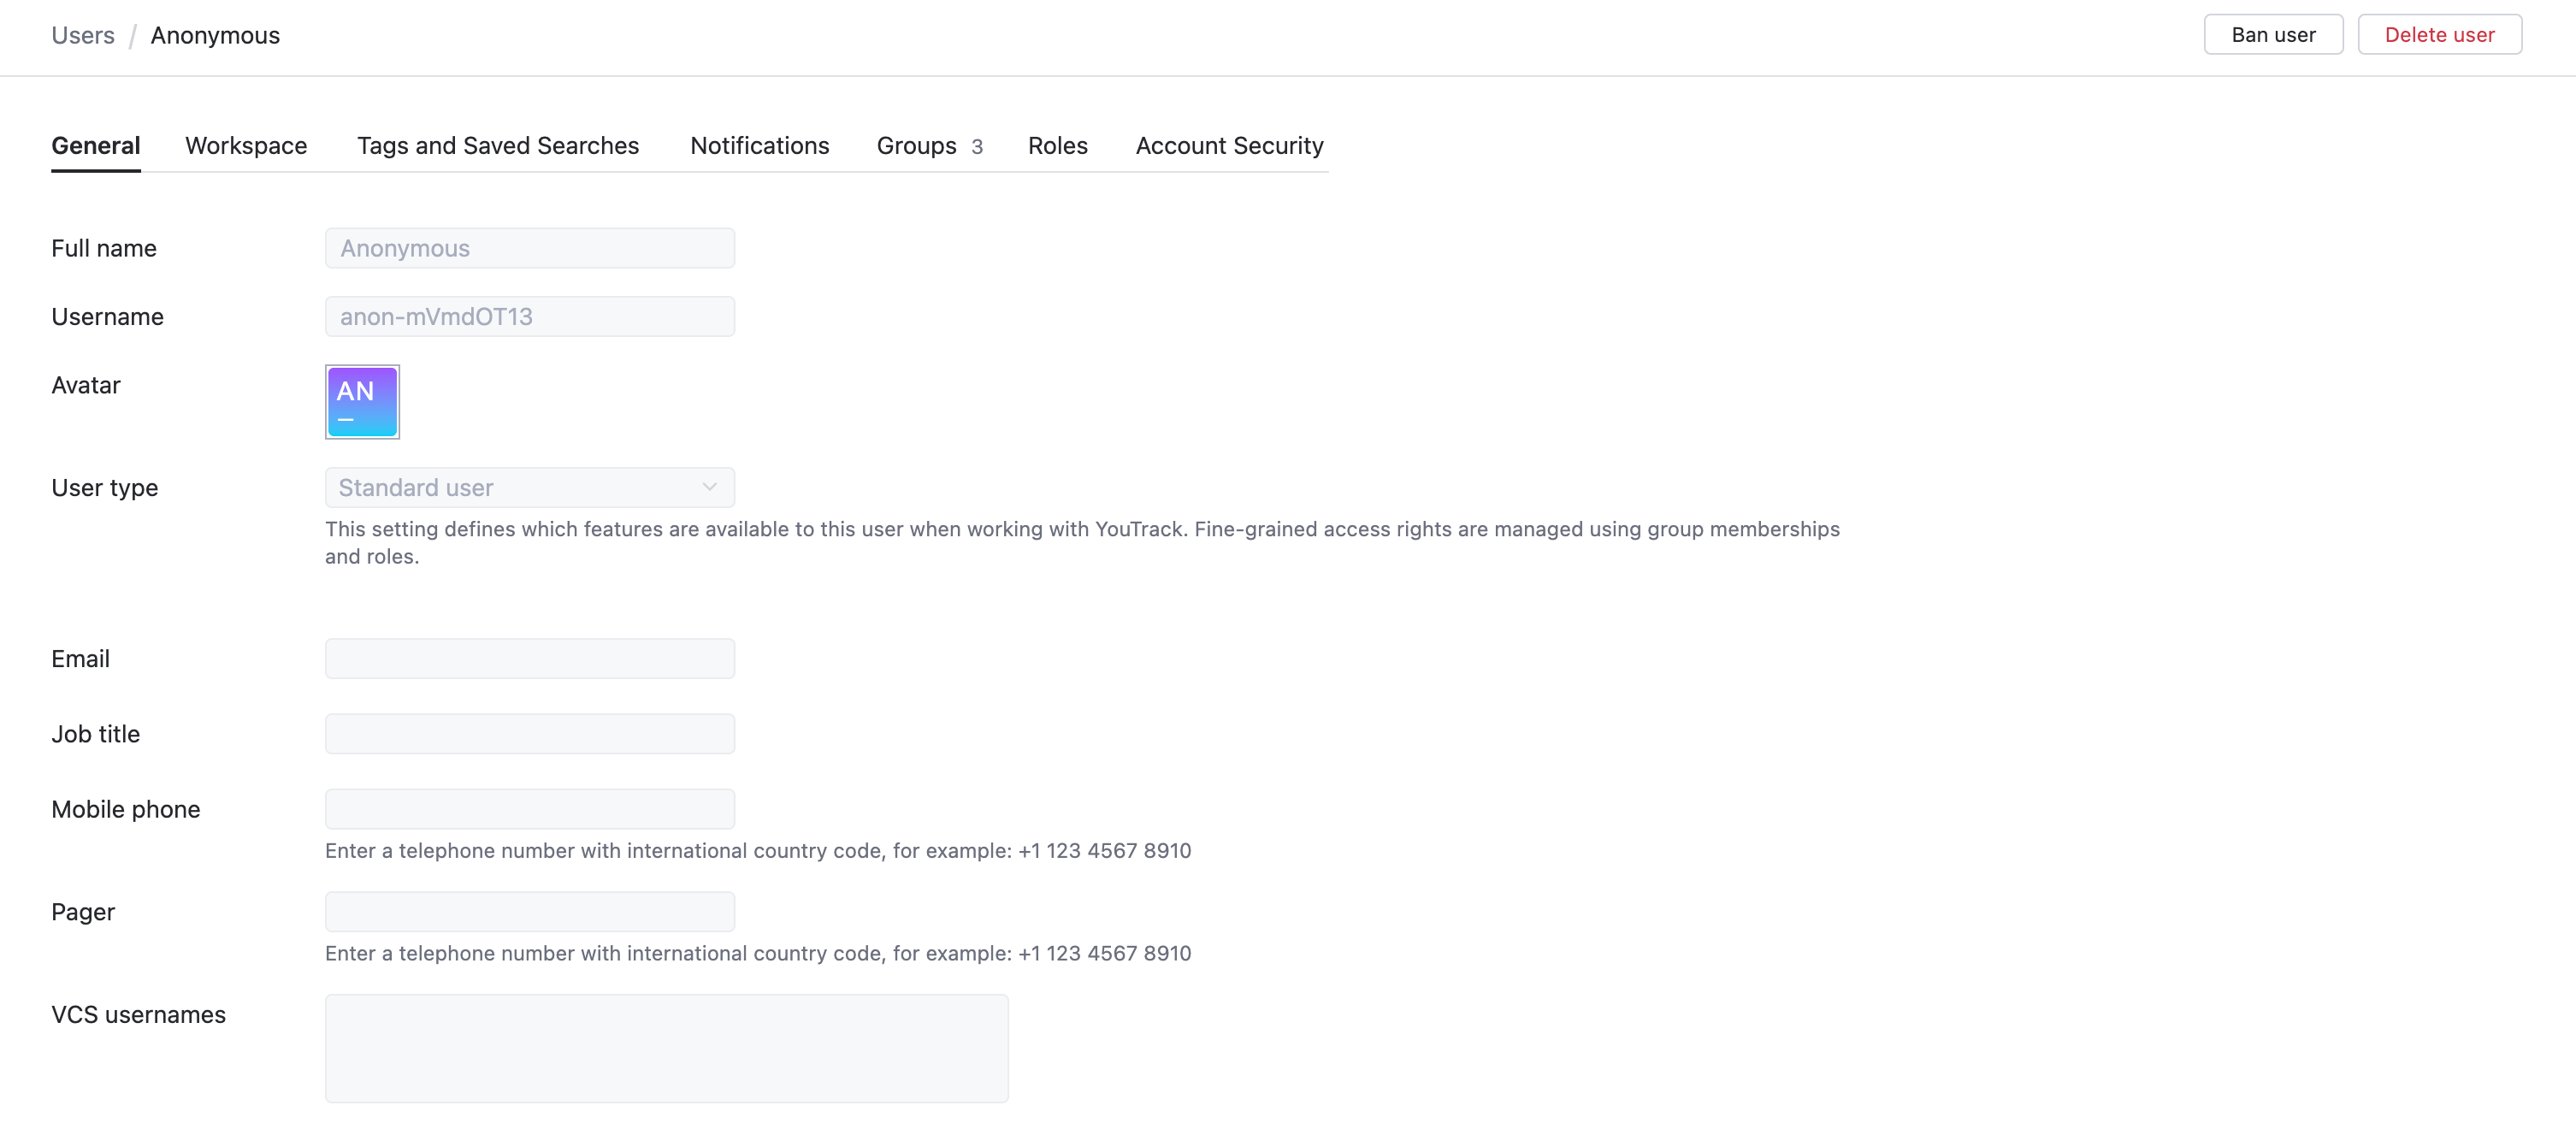Image resolution: width=2576 pixels, height=1129 pixels.
Task: Click the Ban user button
Action: tap(2273, 33)
